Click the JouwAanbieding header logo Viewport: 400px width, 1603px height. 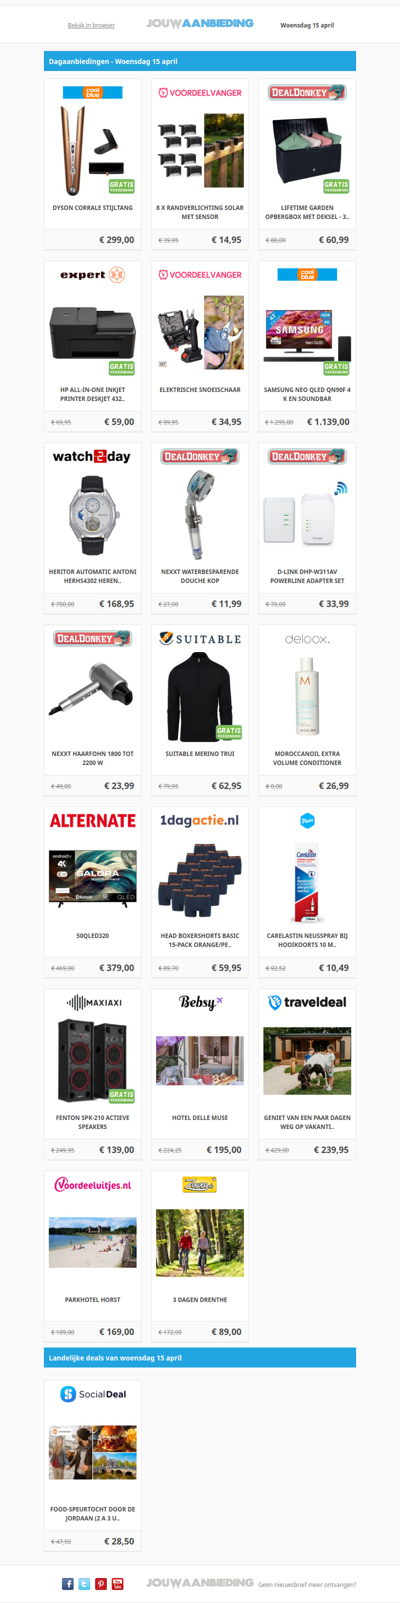pyautogui.click(x=200, y=23)
